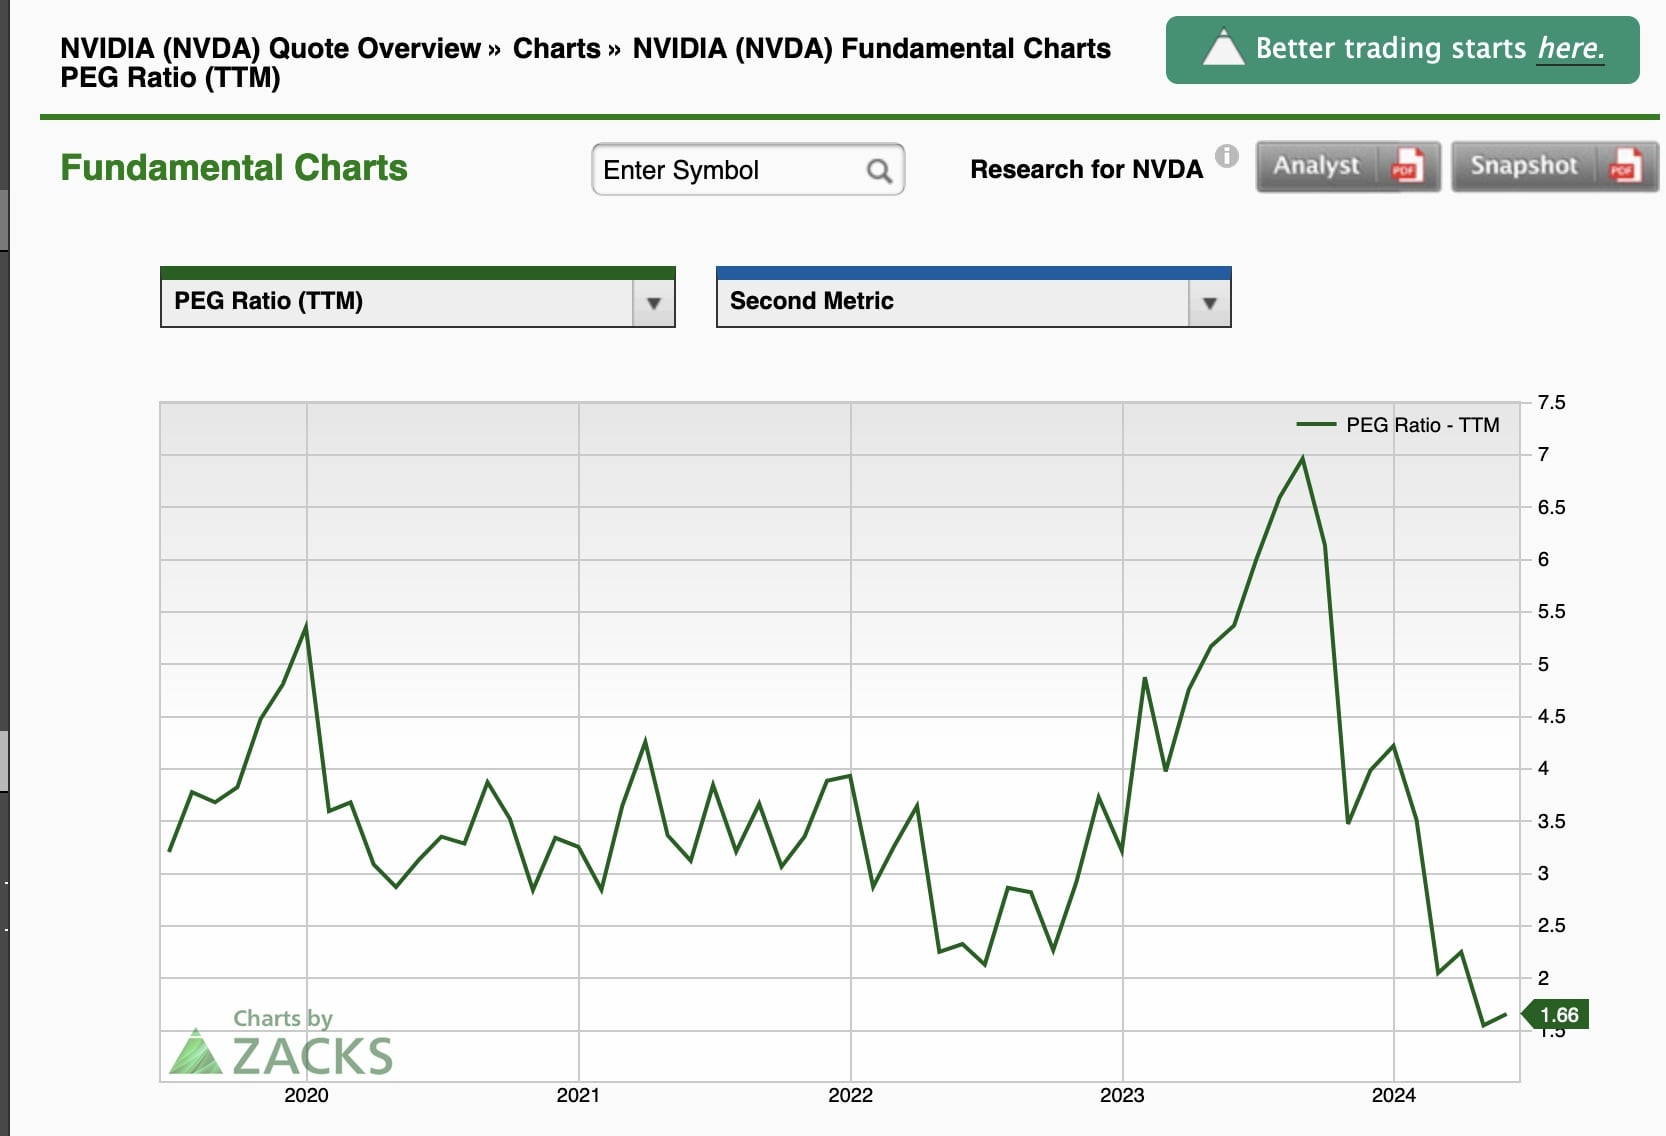The height and width of the screenshot is (1136, 1666).
Task: Click the Analyst PDF icon
Action: pos(1406,167)
